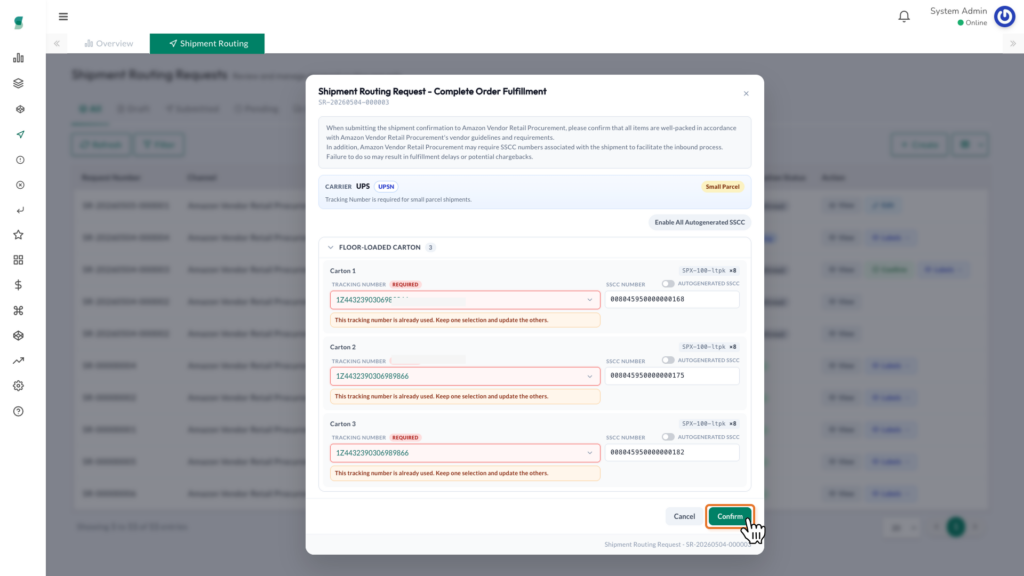Open the cube package sidebar icon

click(20, 109)
